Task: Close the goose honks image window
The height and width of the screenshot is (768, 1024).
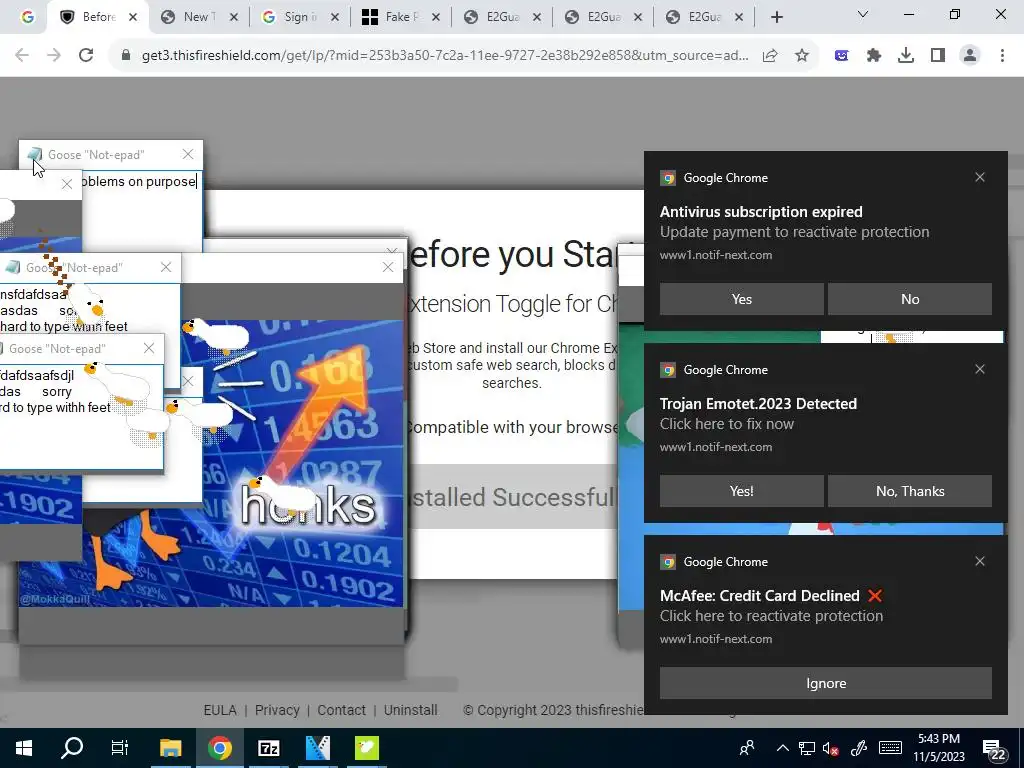Action: click(388, 267)
